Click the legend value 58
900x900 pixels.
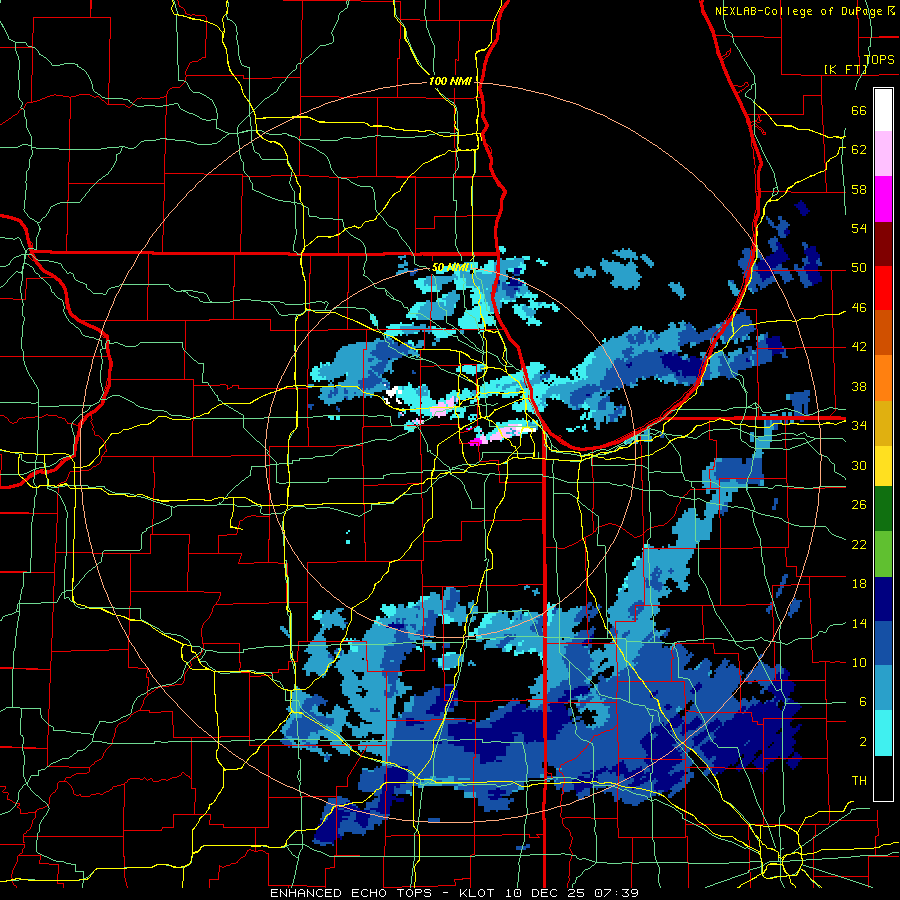pyautogui.click(x=859, y=189)
